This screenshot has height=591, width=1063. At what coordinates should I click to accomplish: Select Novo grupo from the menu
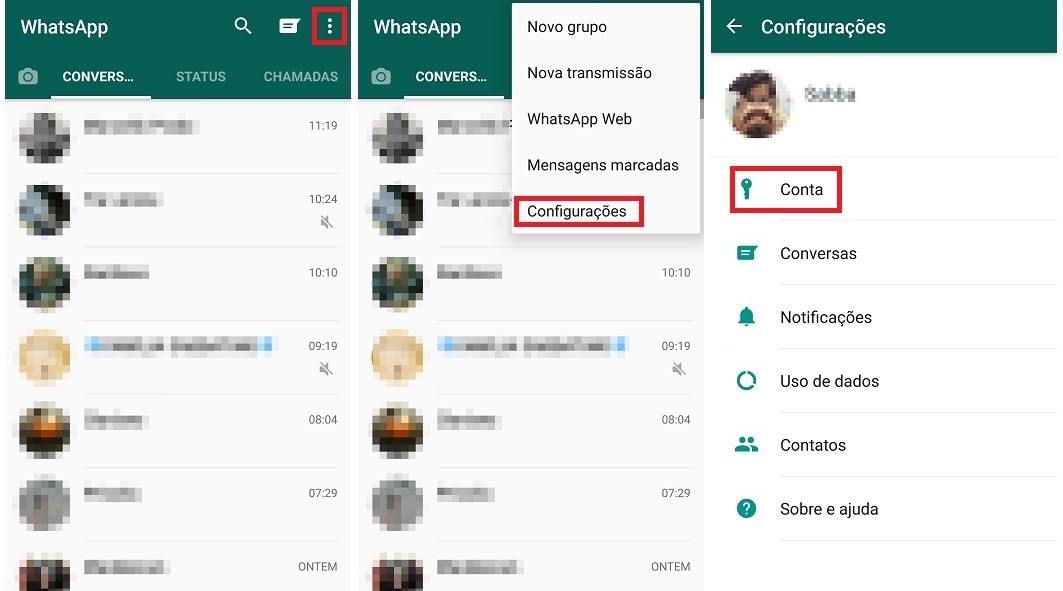point(567,27)
